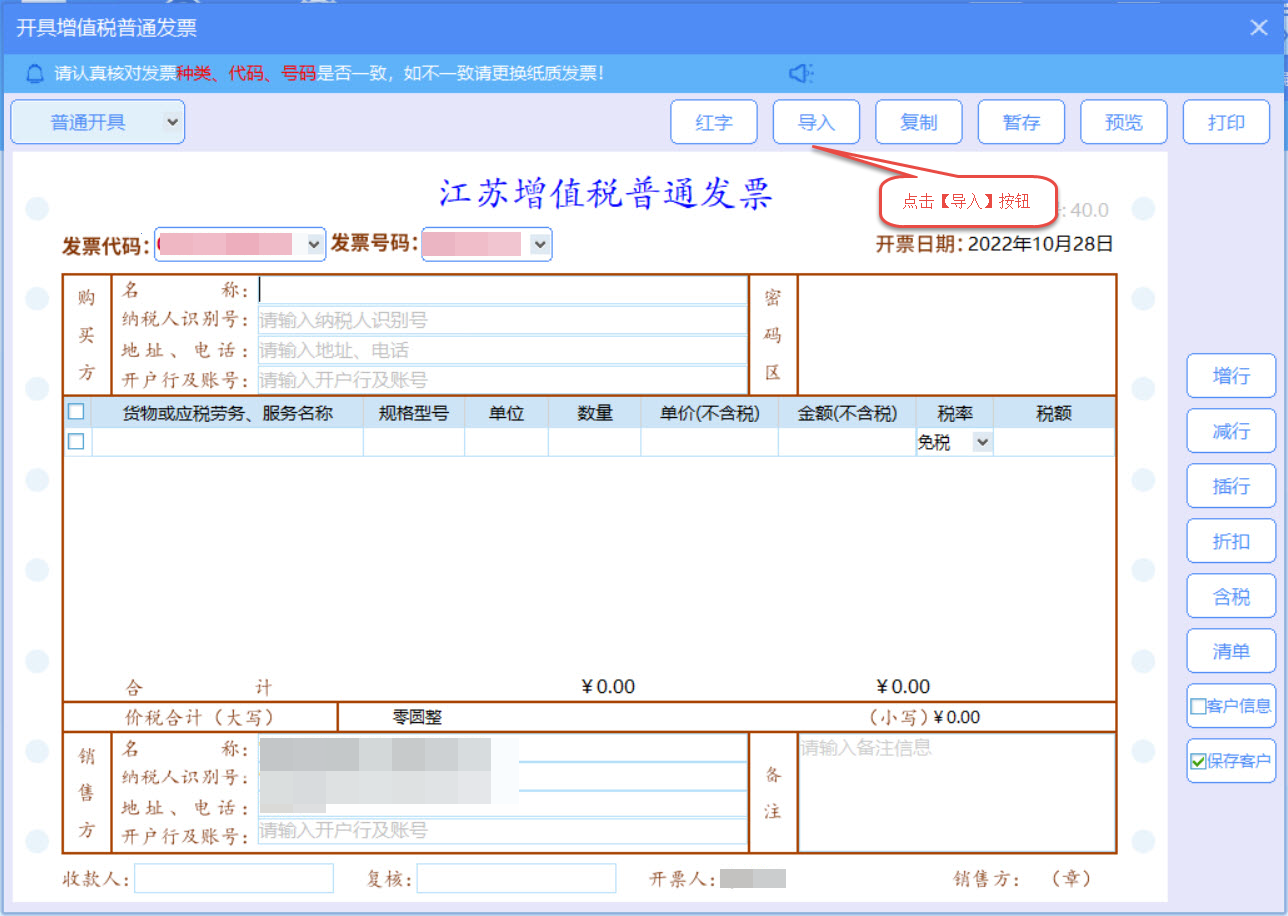Click the speaker sound icon
Screen dimensions: 1288x916
801,73
